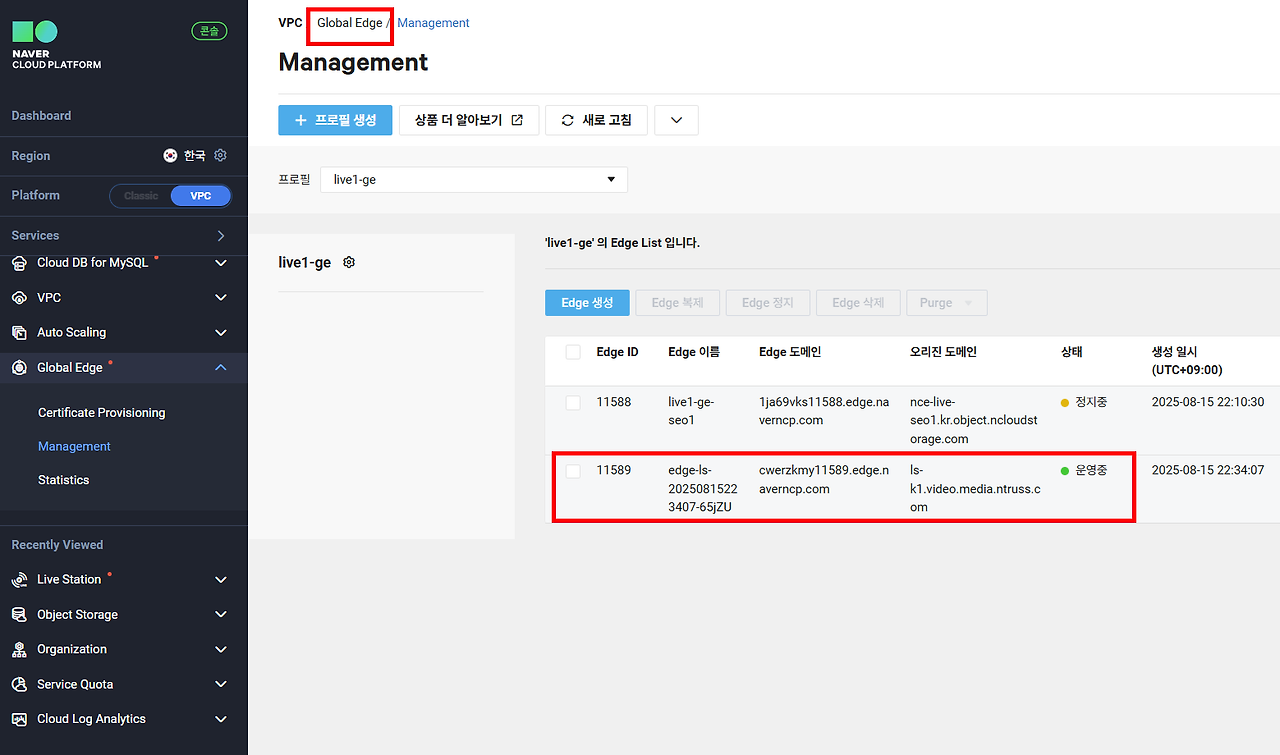
Task: Click the Korea flag region icon
Action: [171, 156]
